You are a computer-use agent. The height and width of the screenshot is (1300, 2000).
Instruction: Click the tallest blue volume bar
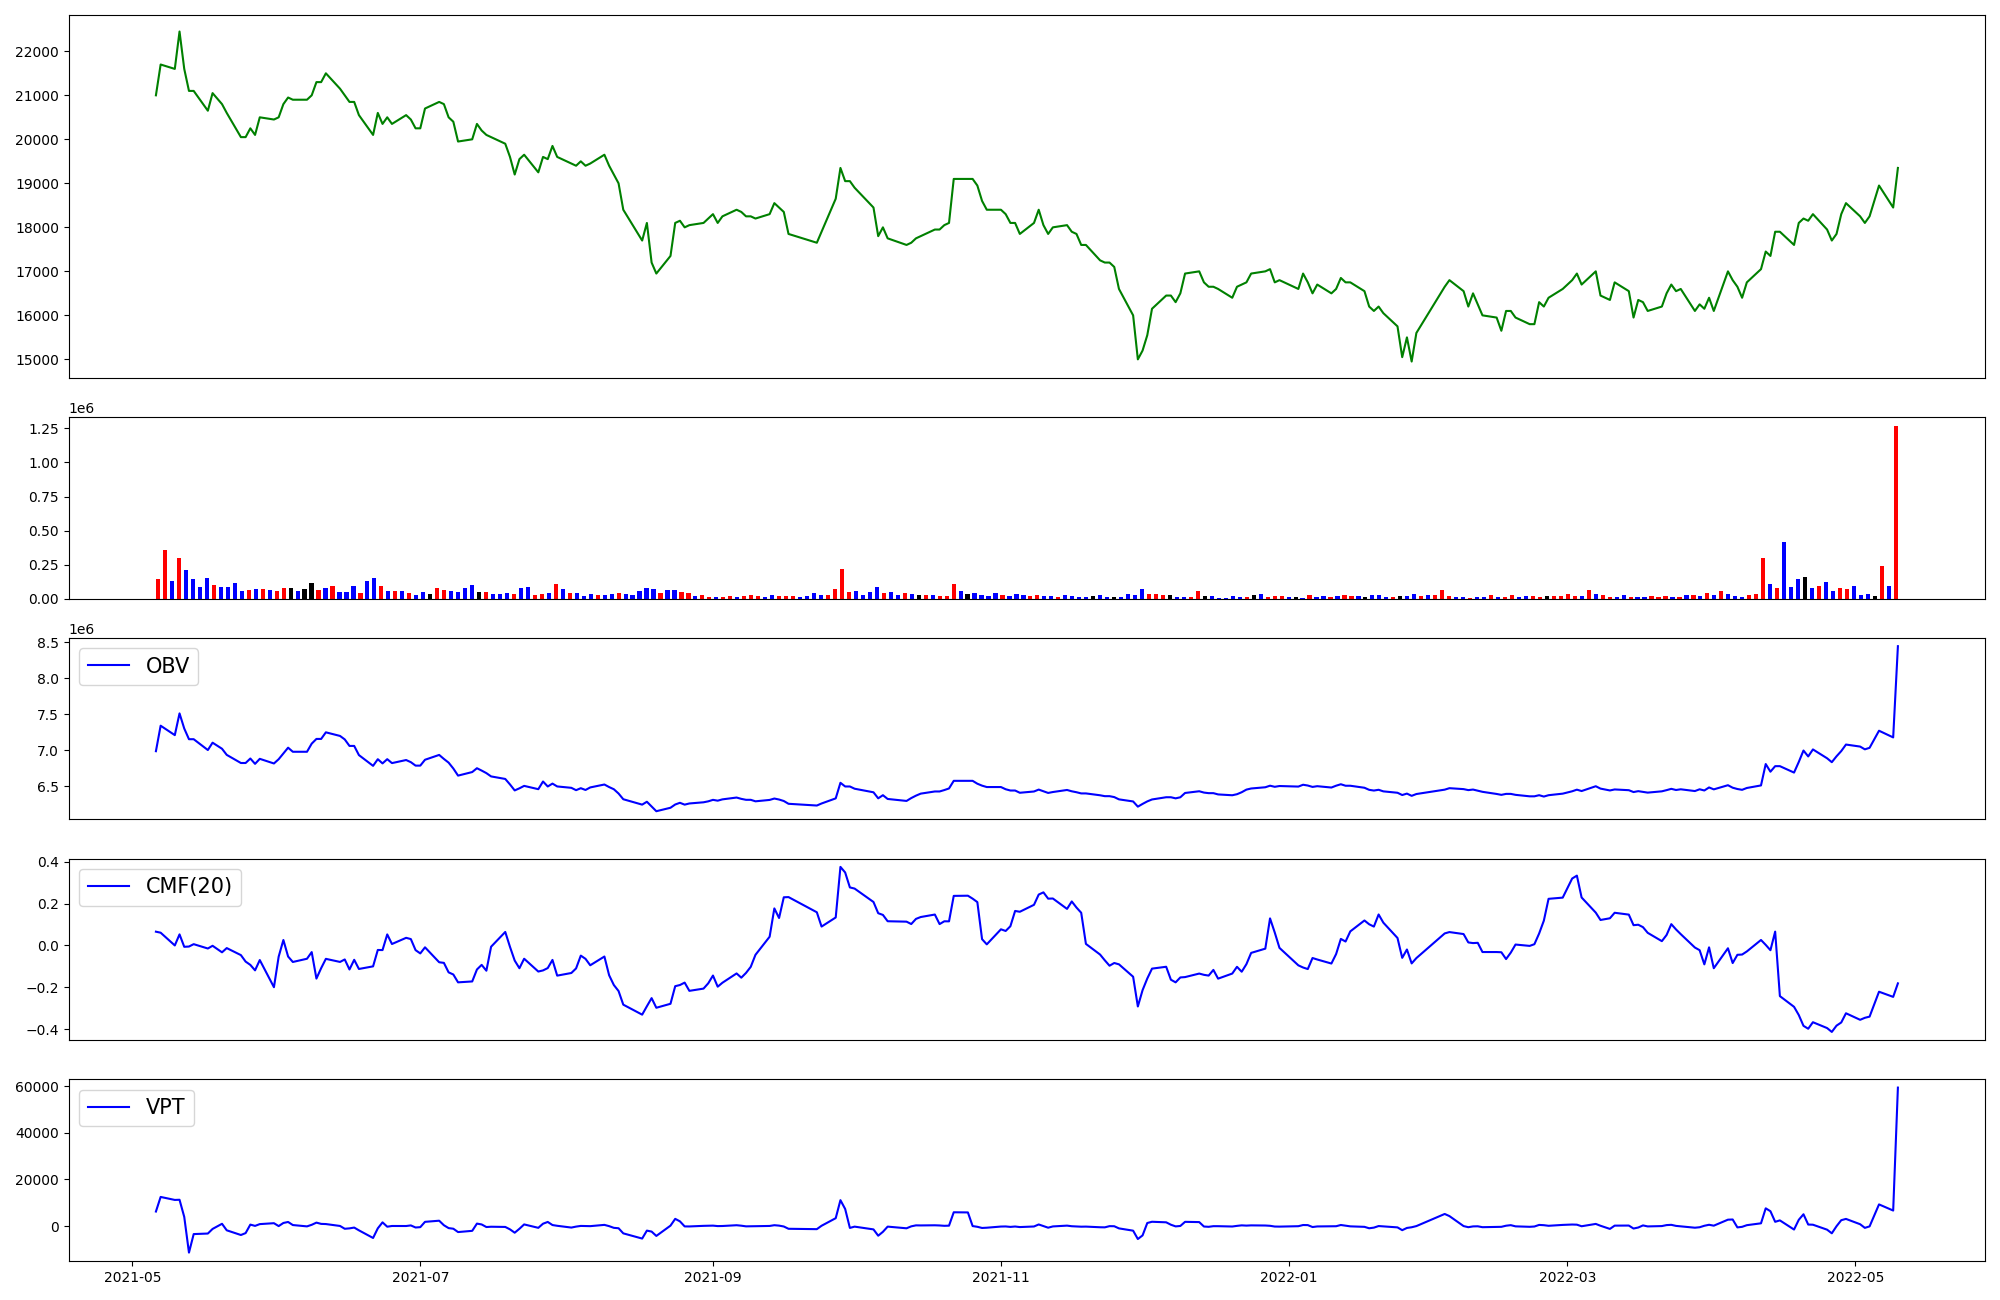[x=1784, y=570]
